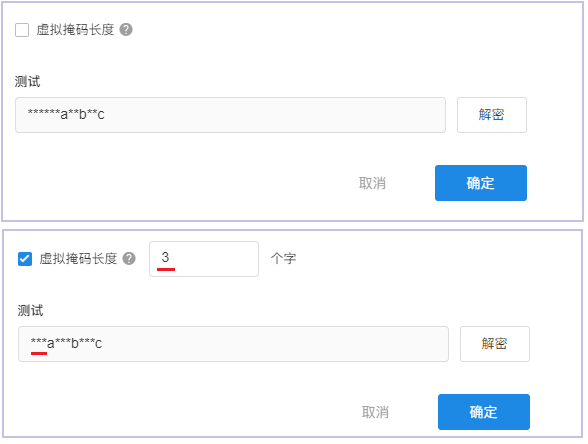This screenshot has width=588, height=444.
Task: Uncheck the ticked 虚拟掩码长度 checkbox
Action: pyautogui.click(x=25, y=259)
